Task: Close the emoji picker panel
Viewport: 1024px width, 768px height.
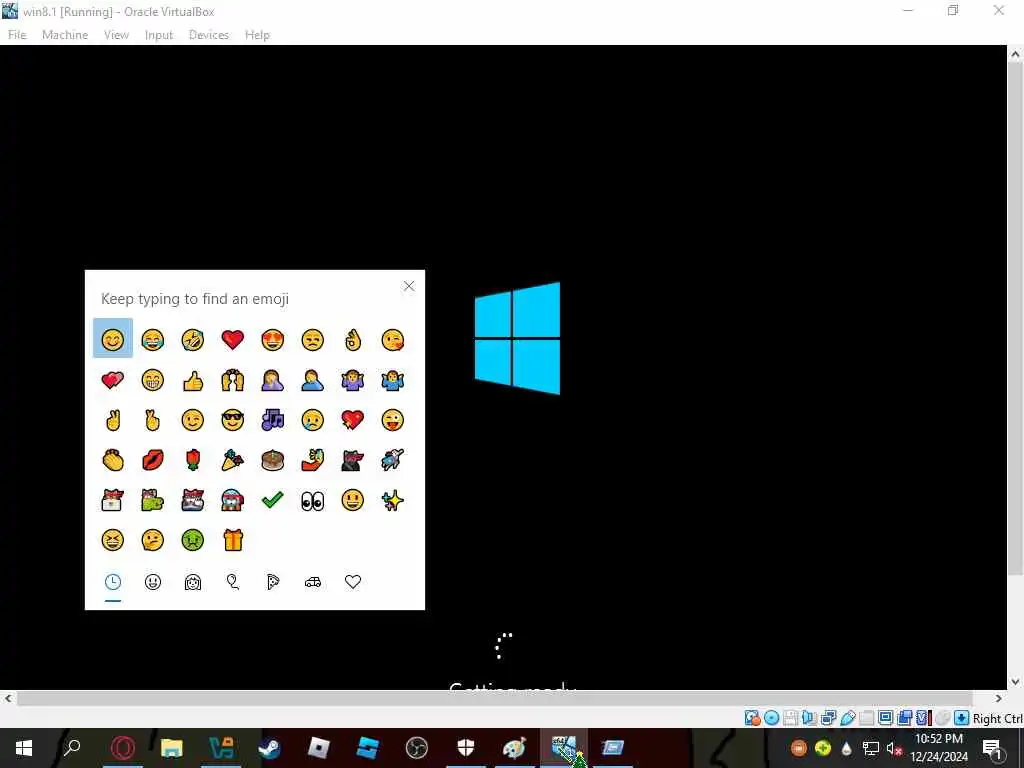Action: click(x=409, y=286)
